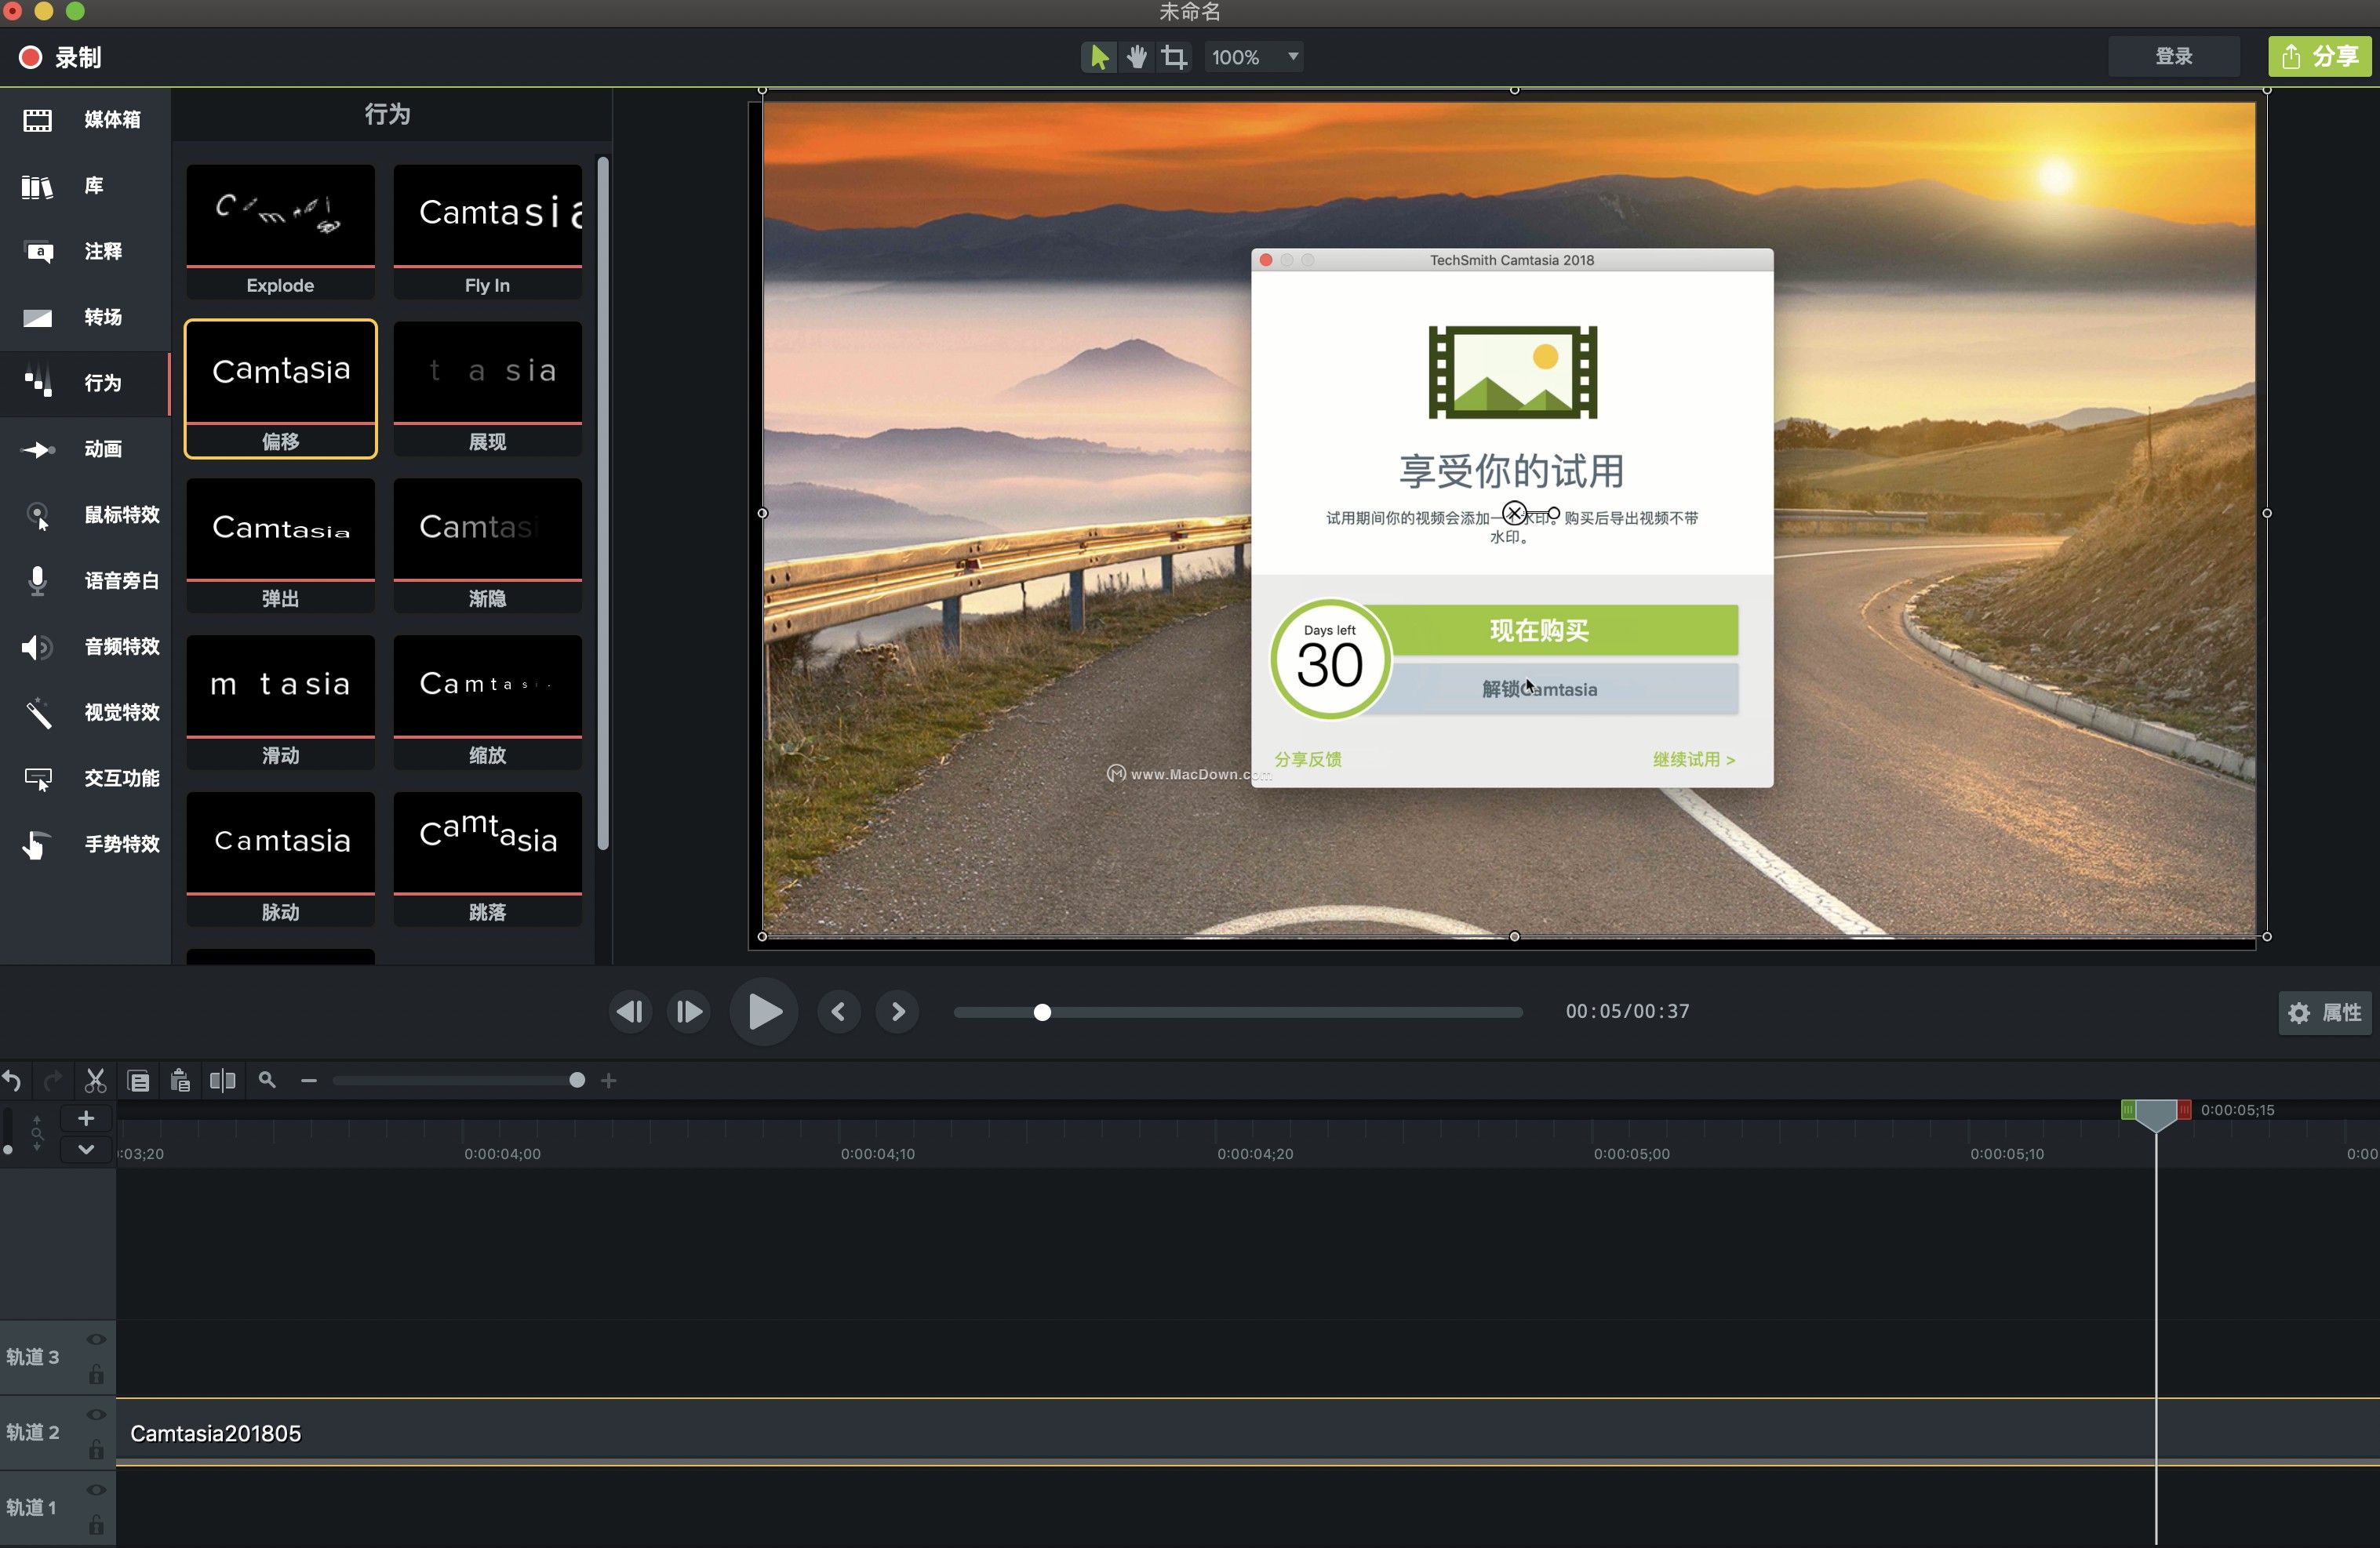Click the timeline zoom out minus

tap(308, 1080)
